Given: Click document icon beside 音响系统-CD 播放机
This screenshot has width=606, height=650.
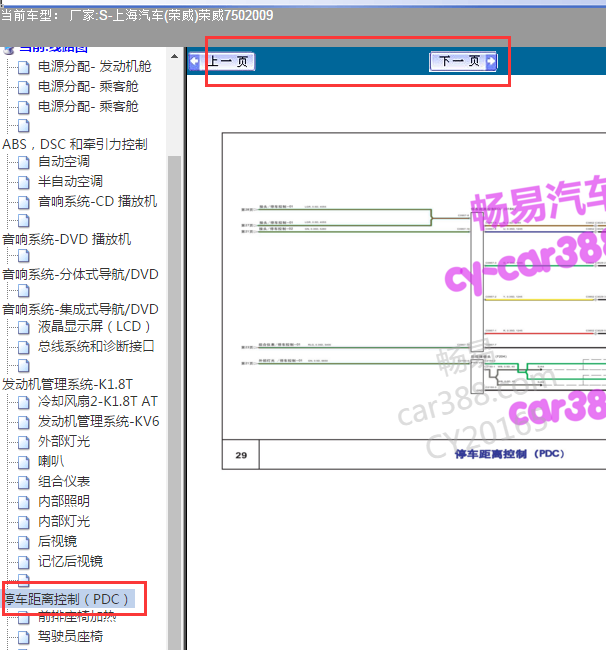Looking at the screenshot, I should pyautogui.click(x=24, y=202).
